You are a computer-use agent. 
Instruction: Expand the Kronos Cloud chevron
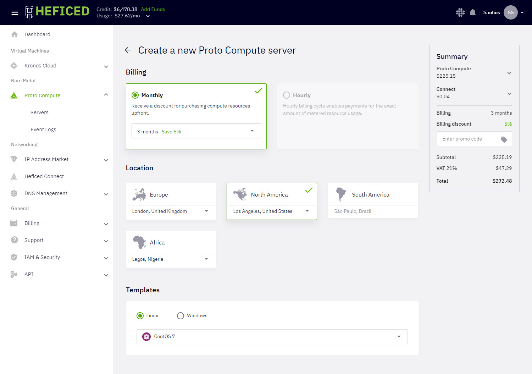106,67
